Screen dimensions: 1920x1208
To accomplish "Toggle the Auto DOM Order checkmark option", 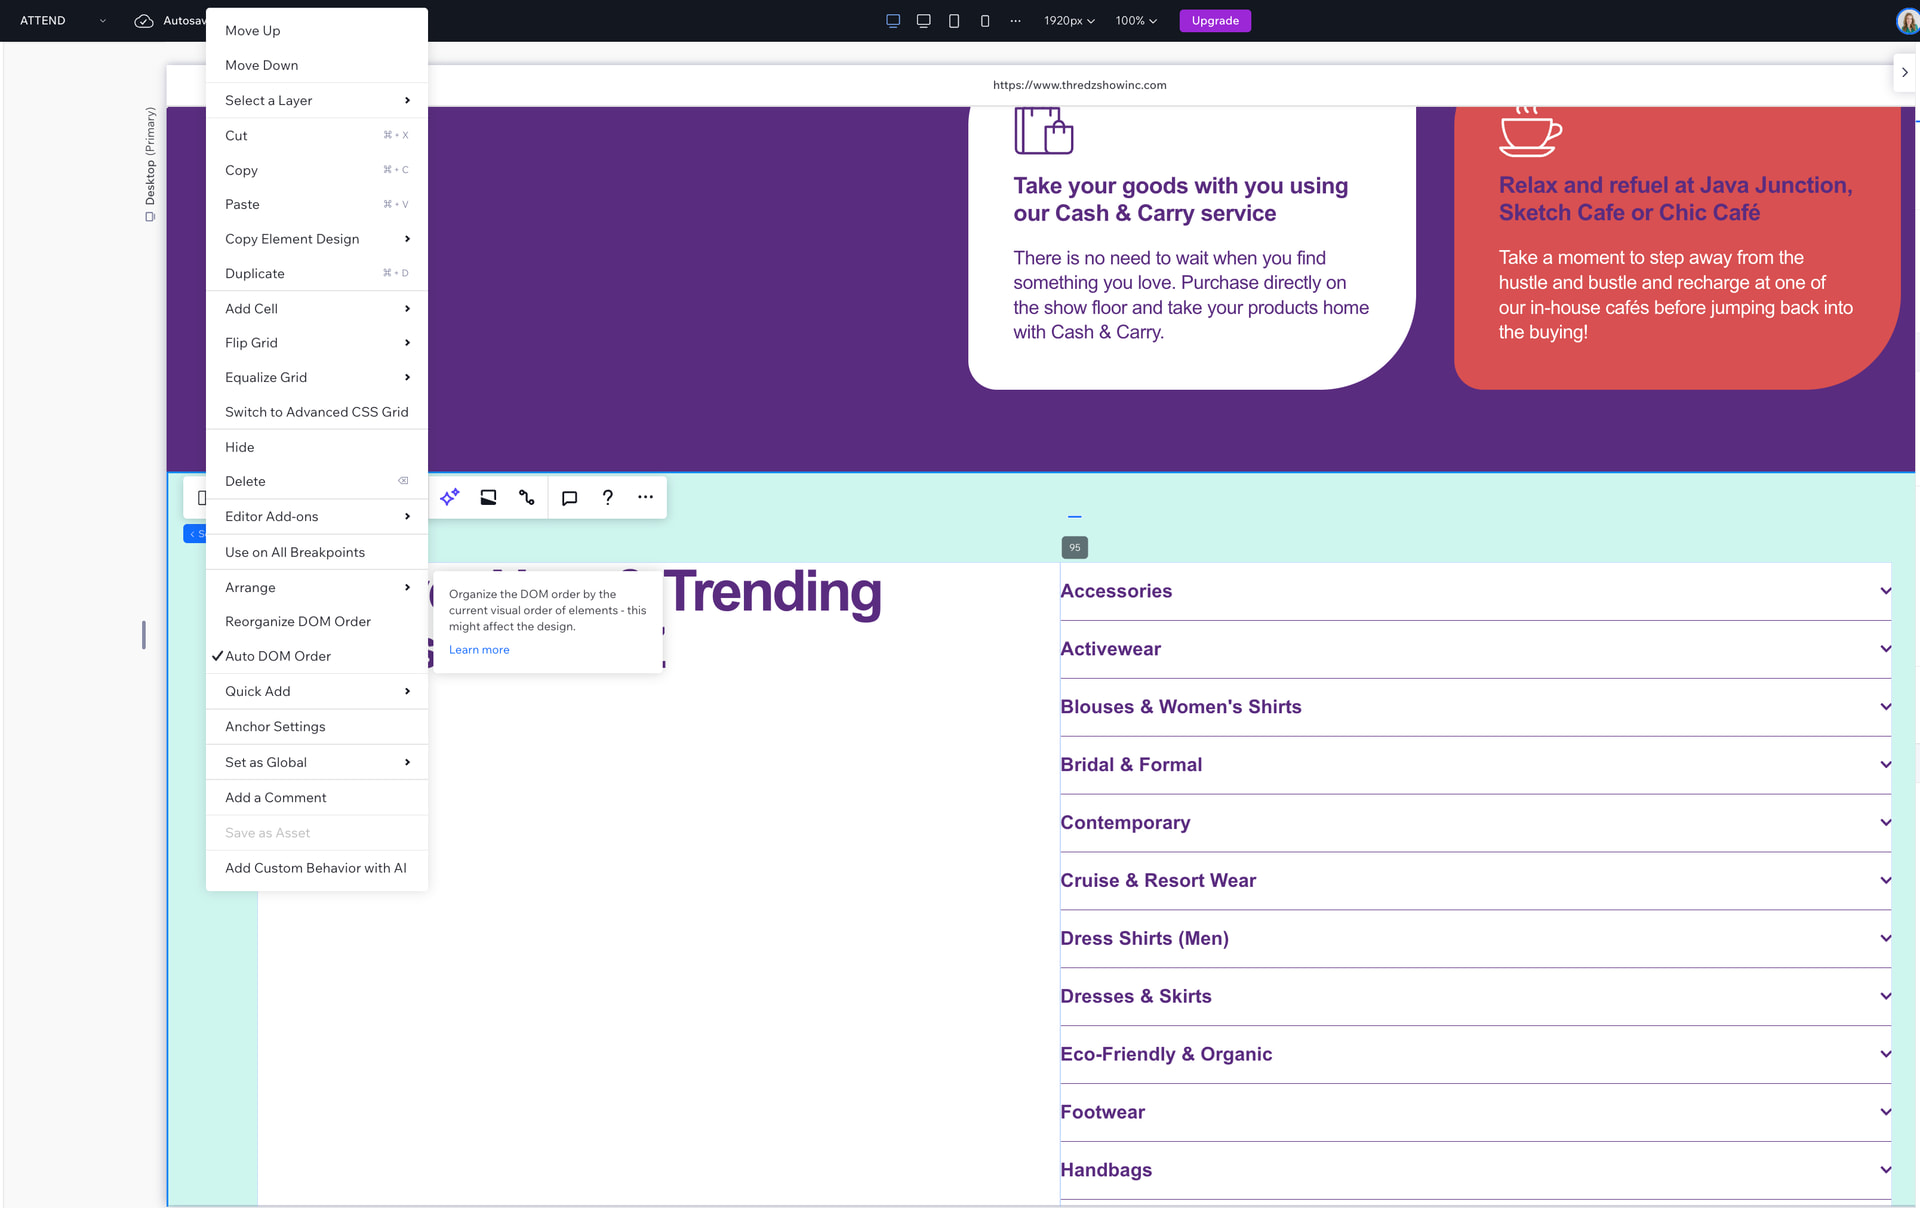I will (278, 656).
